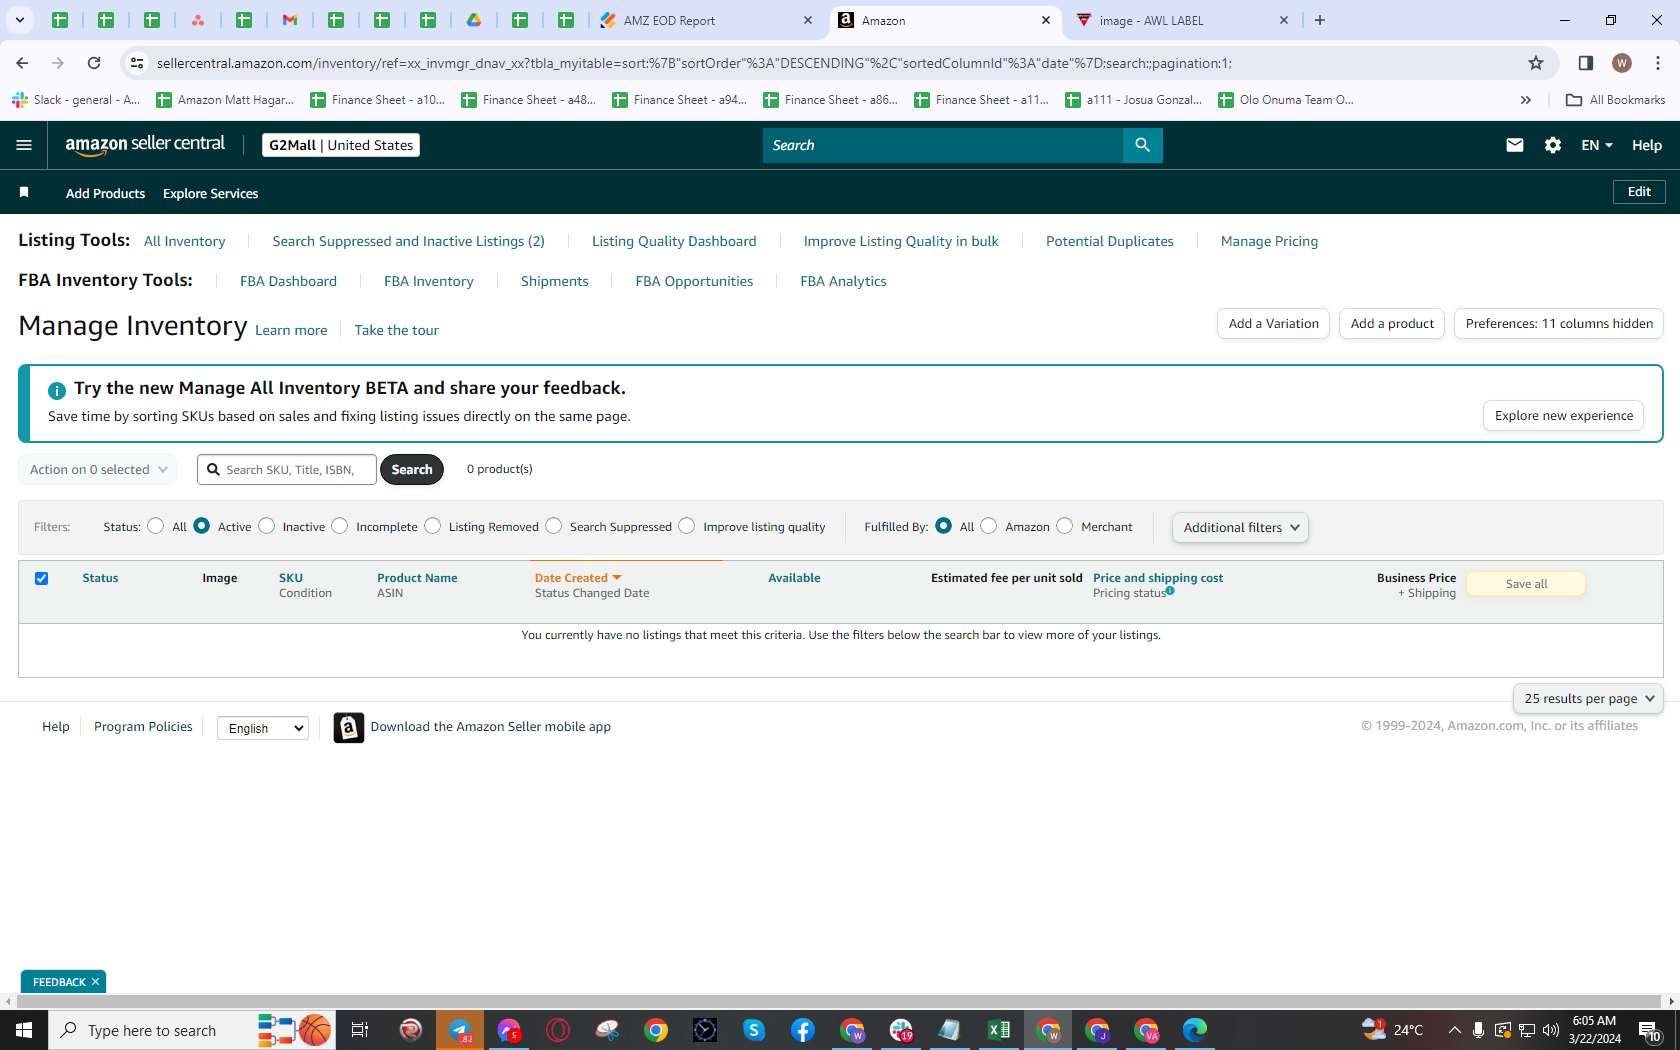Open Skype from the taskbar

[x=754, y=1030]
